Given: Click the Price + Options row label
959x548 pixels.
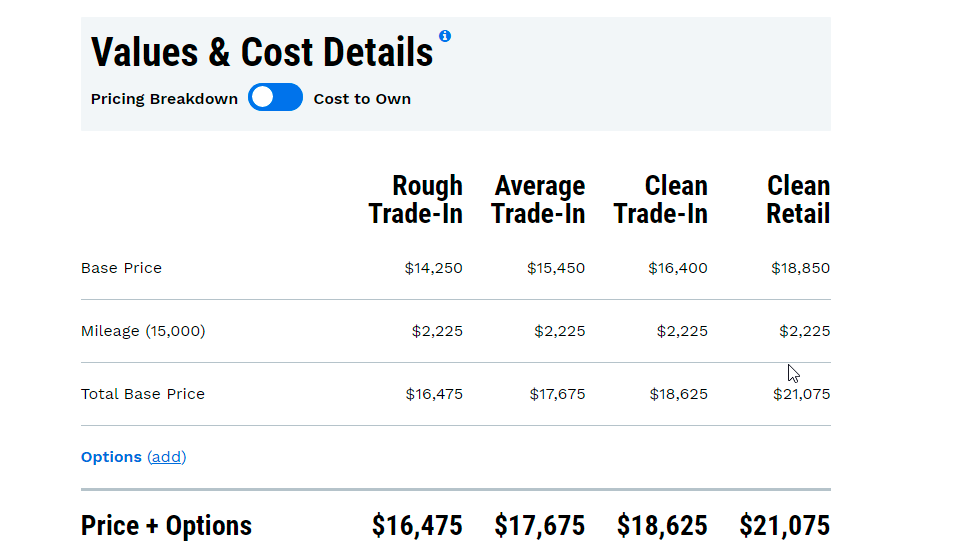Looking at the screenshot, I should point(166,526).
